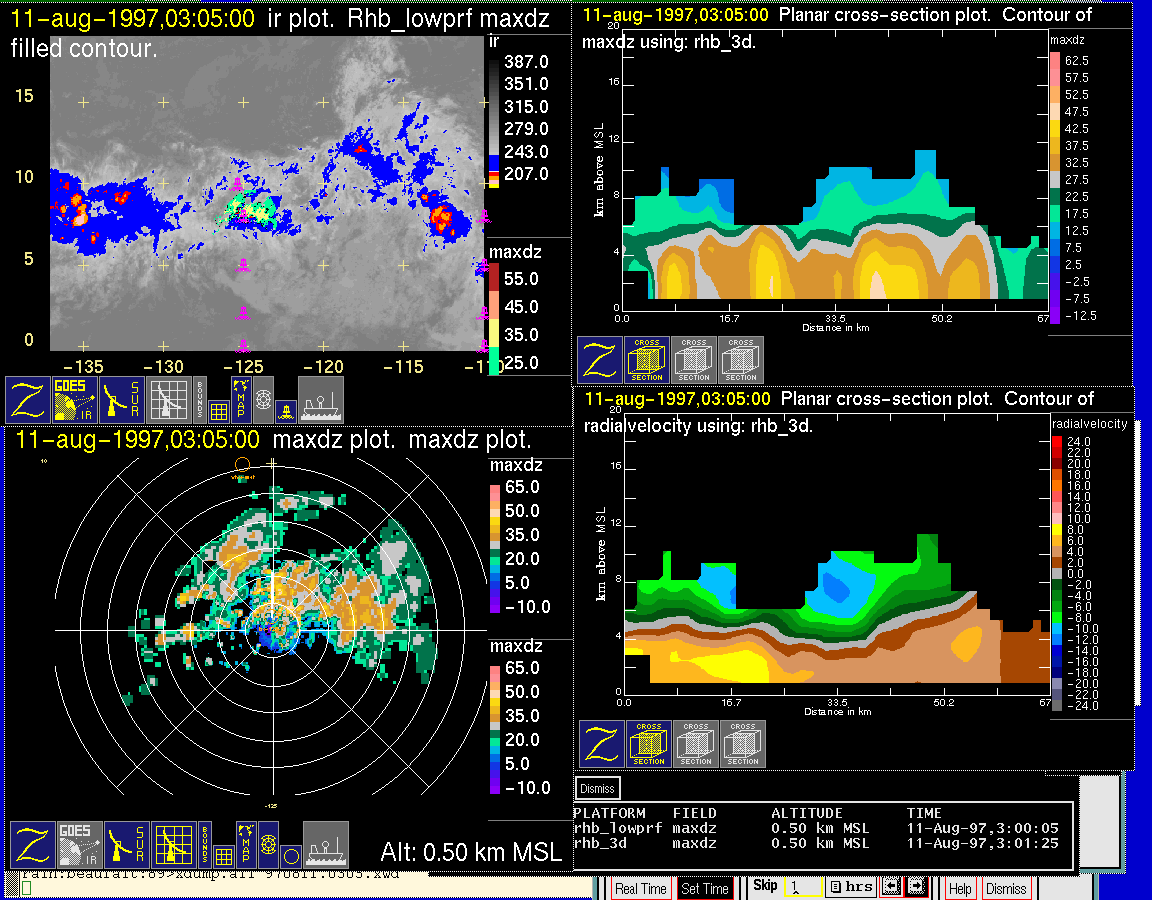Click the GOES IR satellite icon in the IR plot toolbar
The height and width of the screenshot is (900, 1152).
(76, 399)
